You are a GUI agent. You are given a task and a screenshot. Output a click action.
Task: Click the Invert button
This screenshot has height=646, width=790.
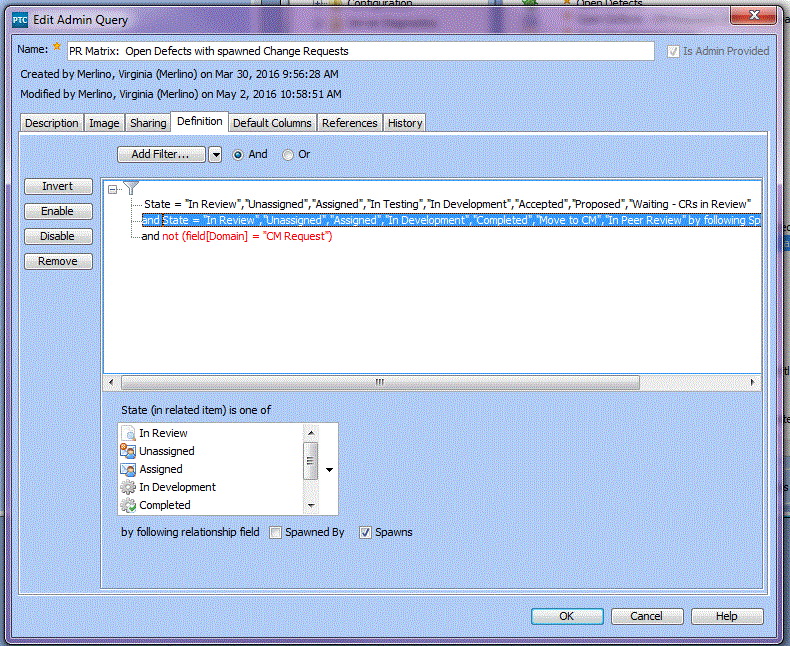coord(58,186)
